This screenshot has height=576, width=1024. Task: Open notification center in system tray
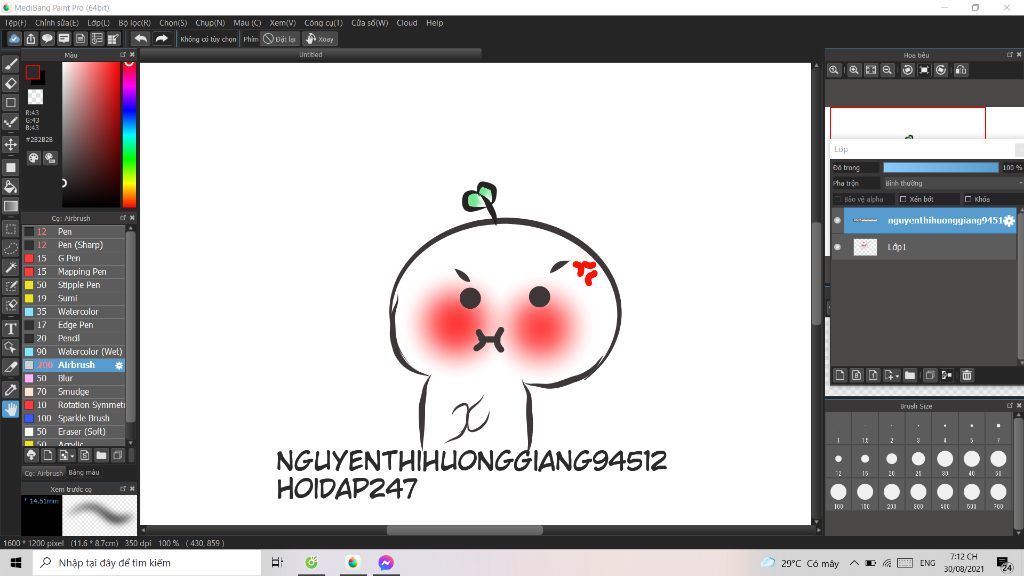(1005, 564)
